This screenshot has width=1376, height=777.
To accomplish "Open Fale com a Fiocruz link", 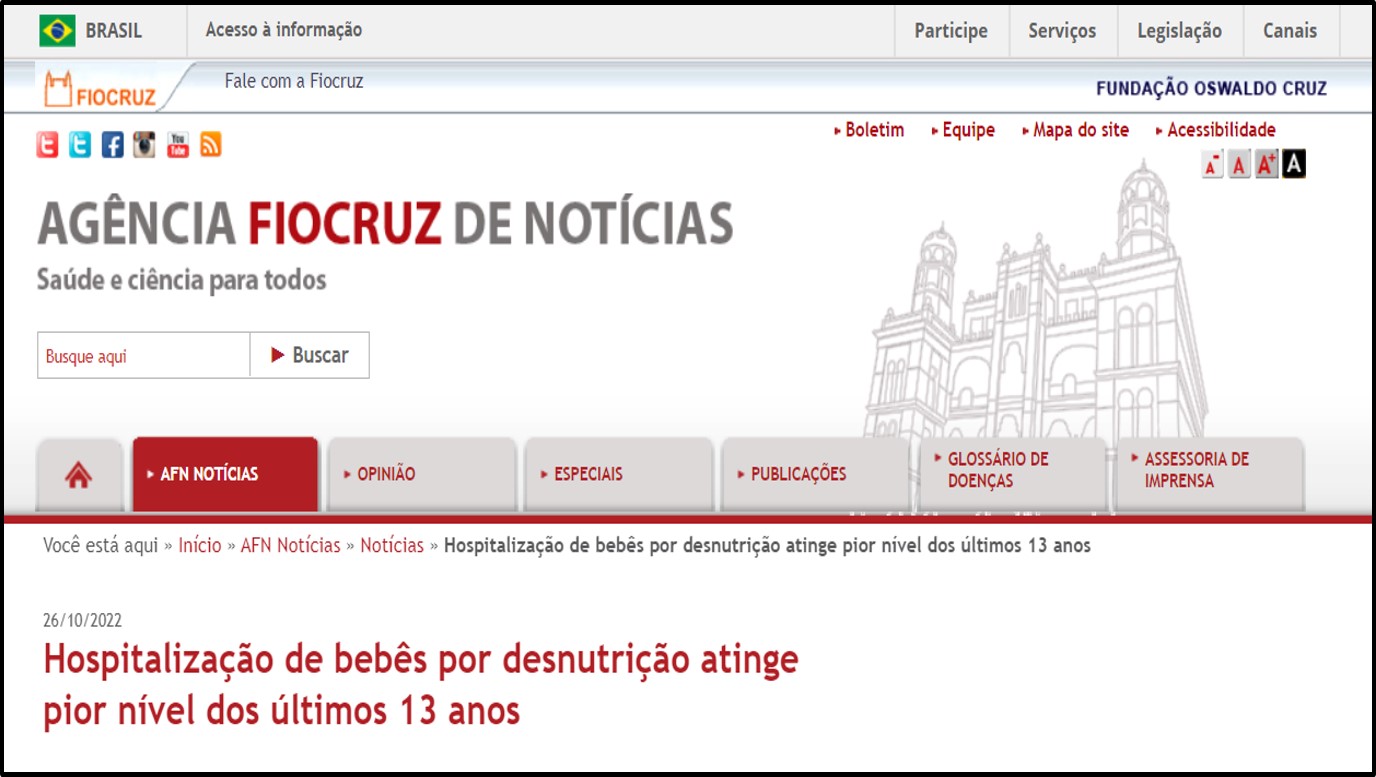I will (294, 81).
